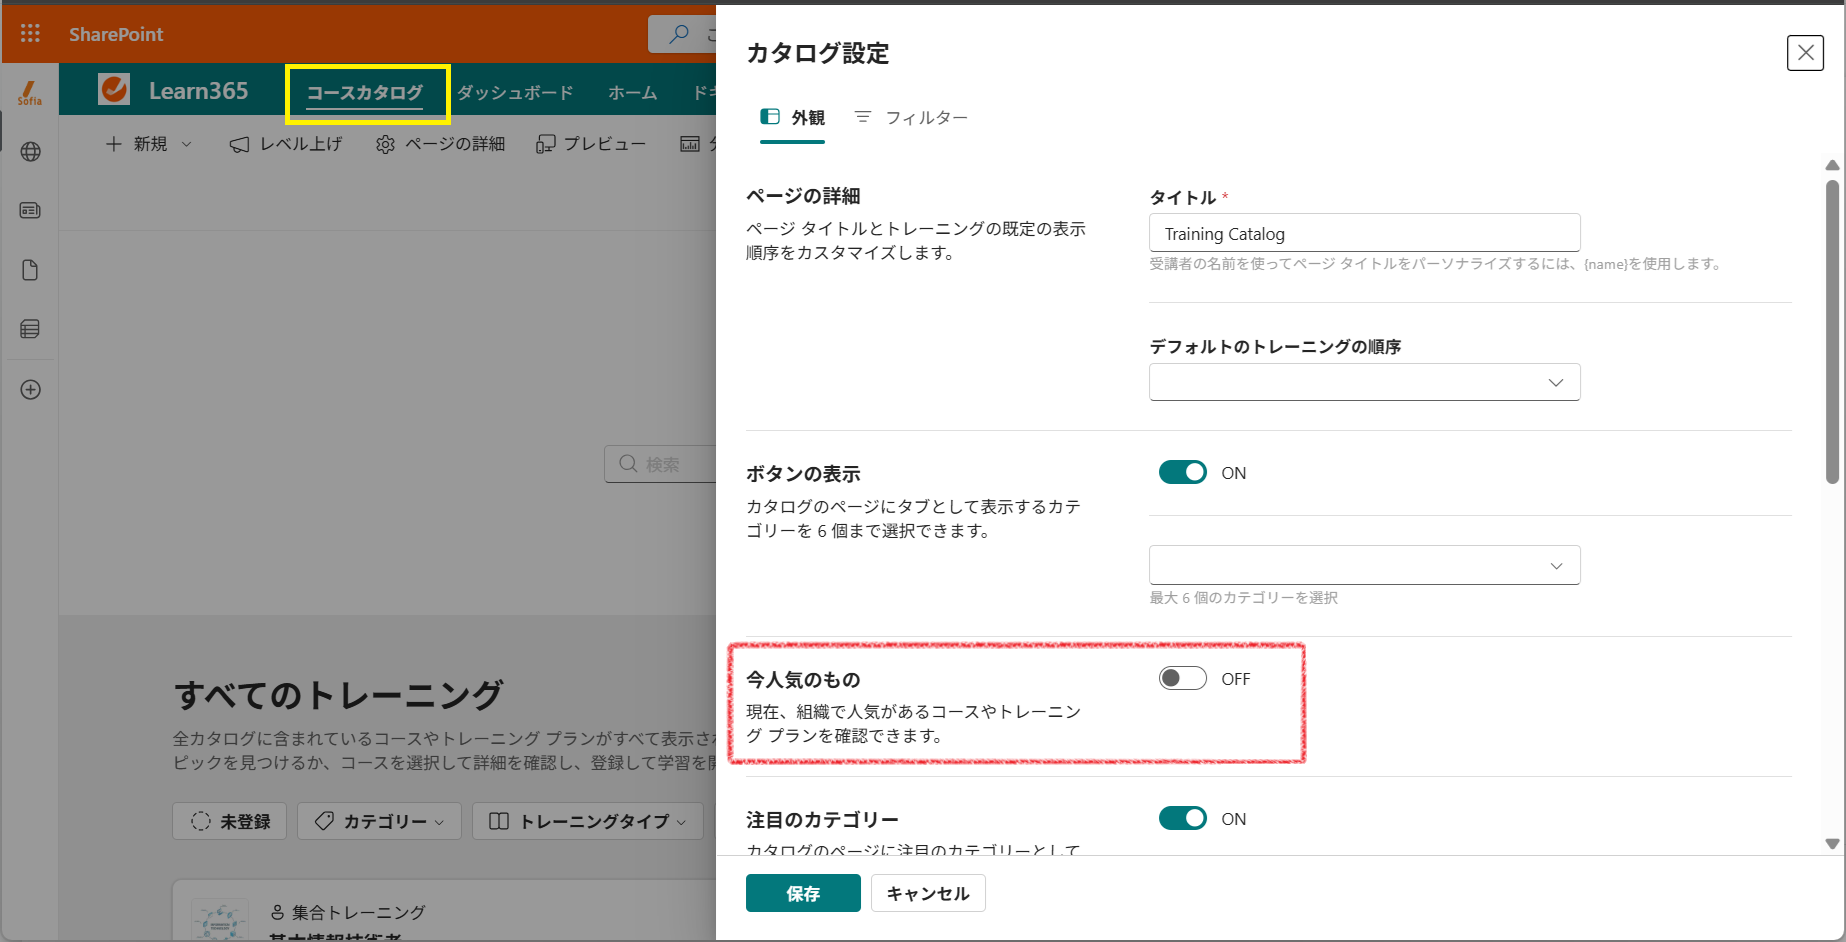Open デフォルトのトレーニングの順序 dropdown
This screenshot has height=942, width=1846.
(x=1364, y=382)
